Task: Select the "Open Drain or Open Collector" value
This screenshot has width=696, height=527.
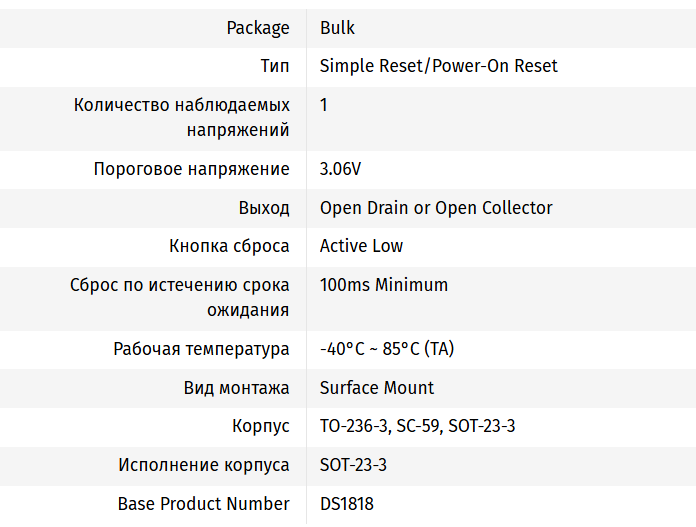Action: pos(436,208)
